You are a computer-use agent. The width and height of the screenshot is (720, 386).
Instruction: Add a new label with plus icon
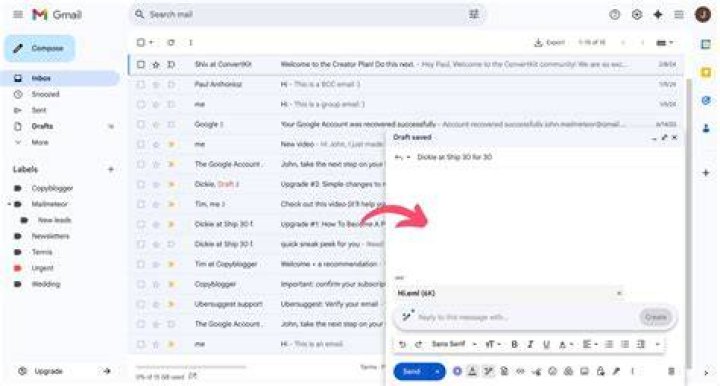click(x=111, y=169)
